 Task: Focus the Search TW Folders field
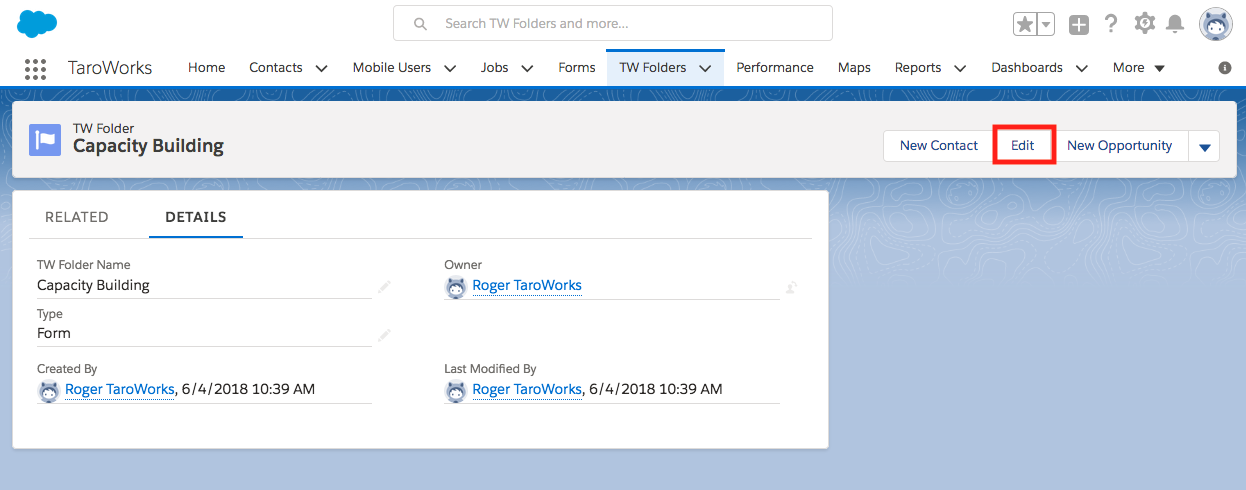click(613, 23)
